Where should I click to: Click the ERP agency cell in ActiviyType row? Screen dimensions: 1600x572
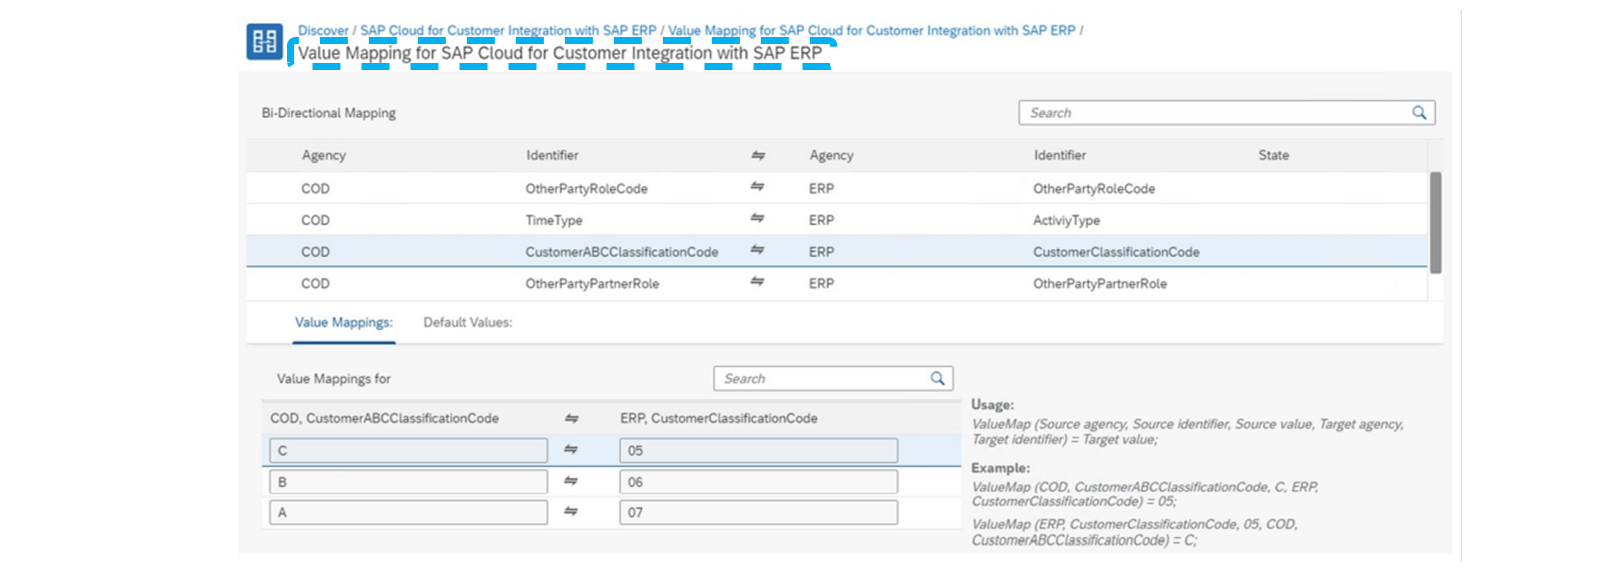pyautogui.click(x=821, y=220)
